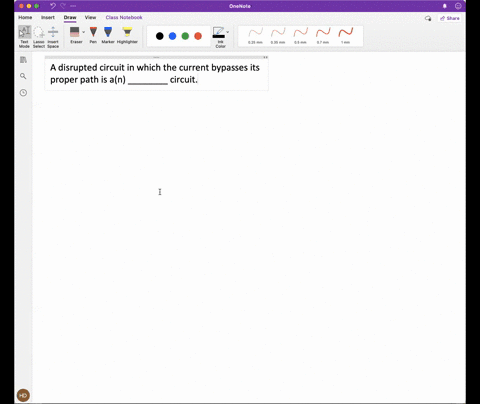Open the more options ellipsis in title bar
480x404 pixels.
coord(73,6)
